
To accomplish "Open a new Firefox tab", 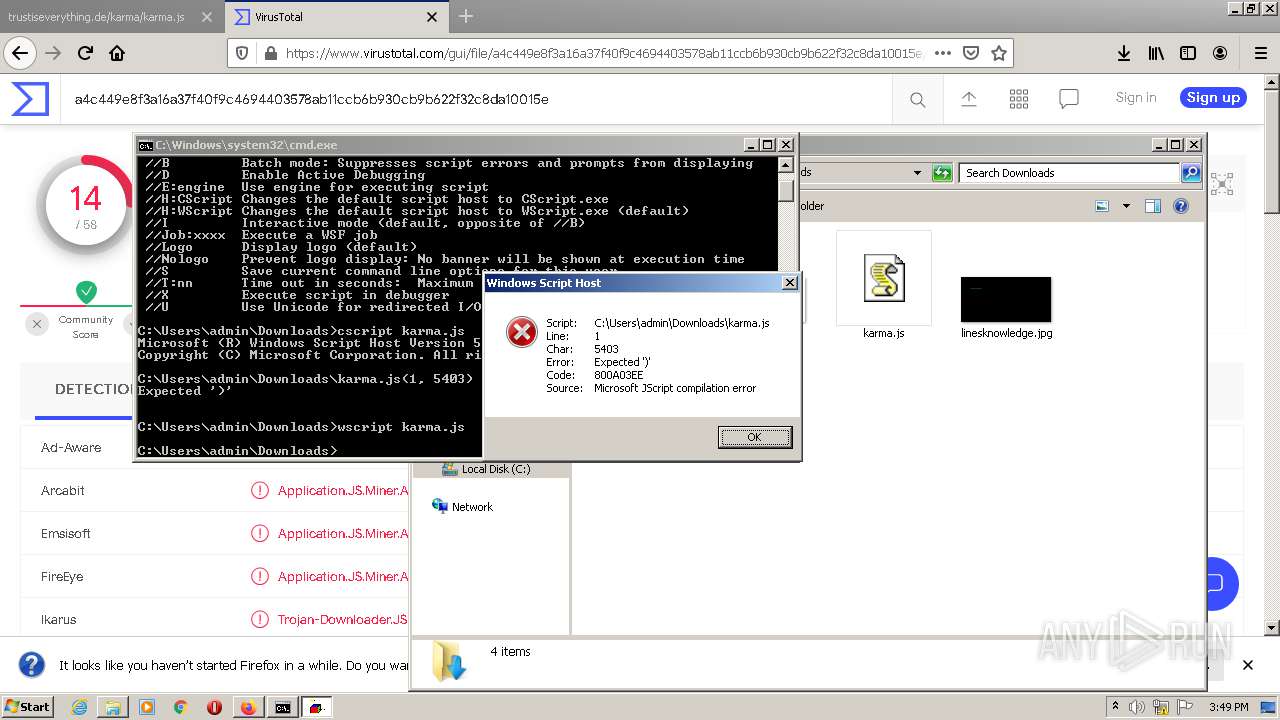I will click(x=466, y=16).
